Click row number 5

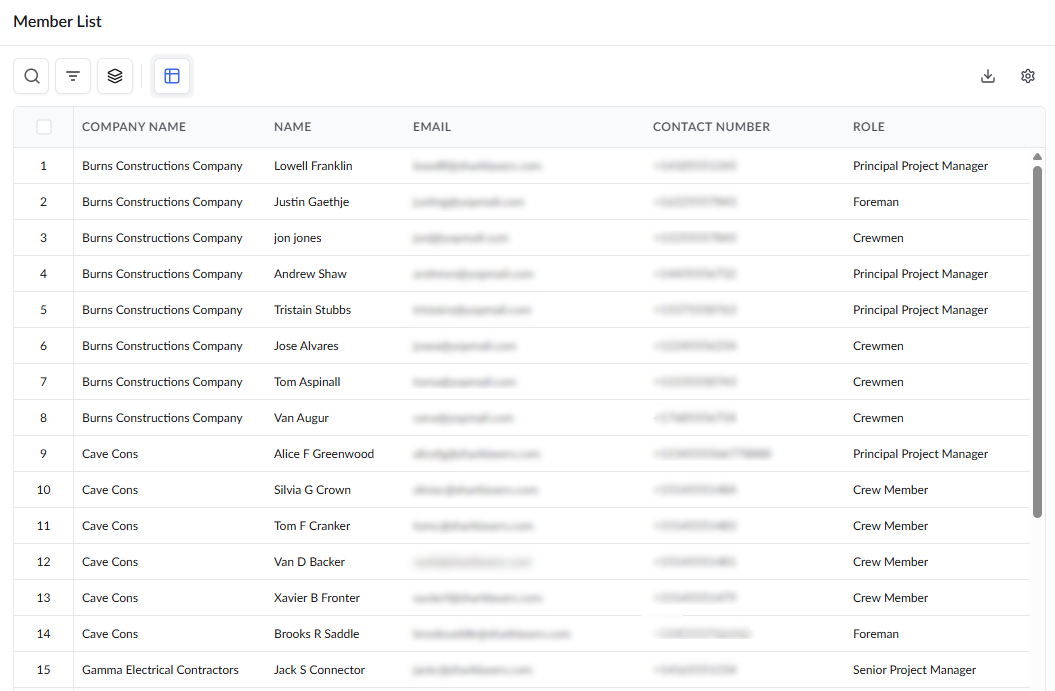(x=44, y=310)
